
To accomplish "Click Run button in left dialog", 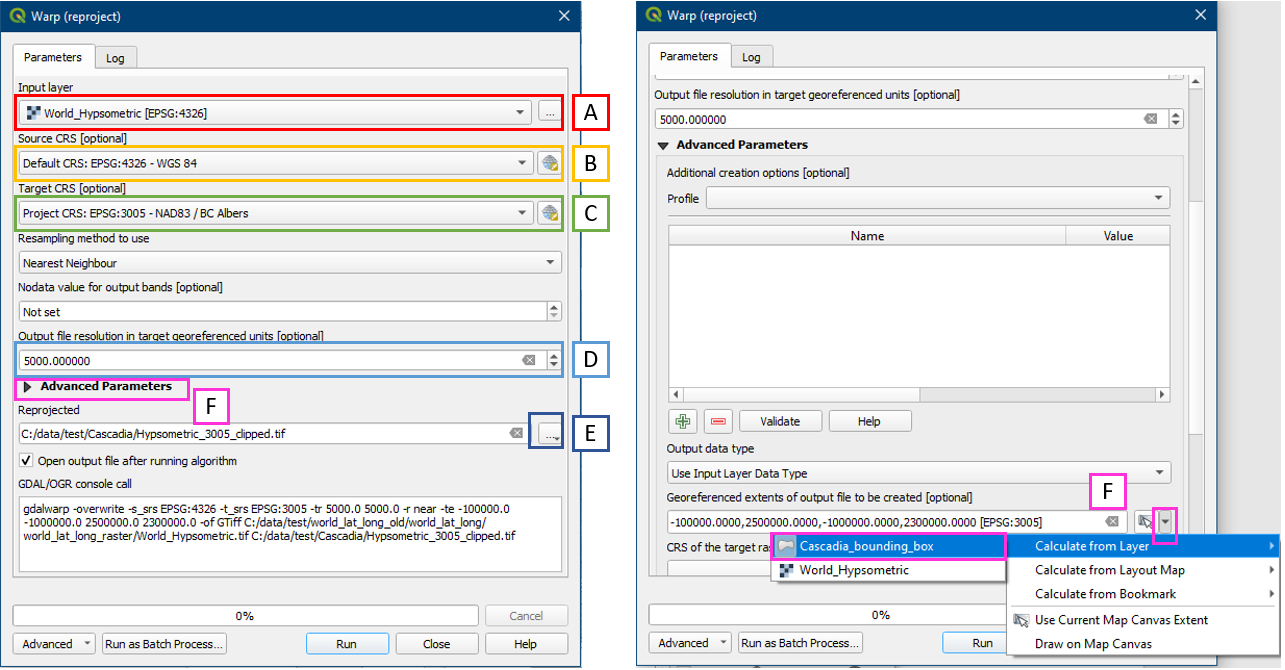I will [x=346, y=644].
